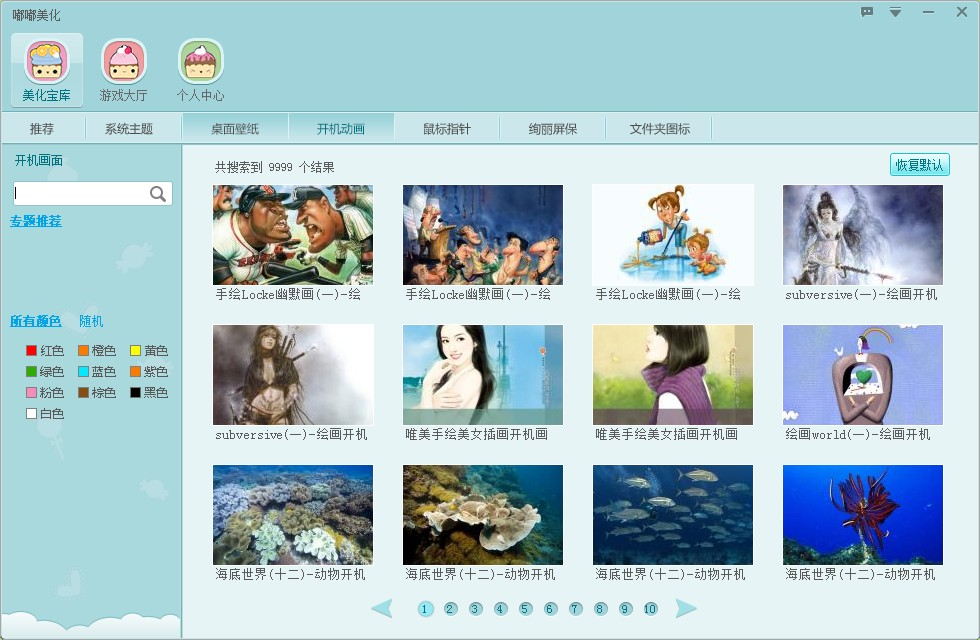This screenshot has height=640, width=980.
Task: Select the 蓝色 (blue) color filter
Action: pyautogui.click(x=100, y=371)
